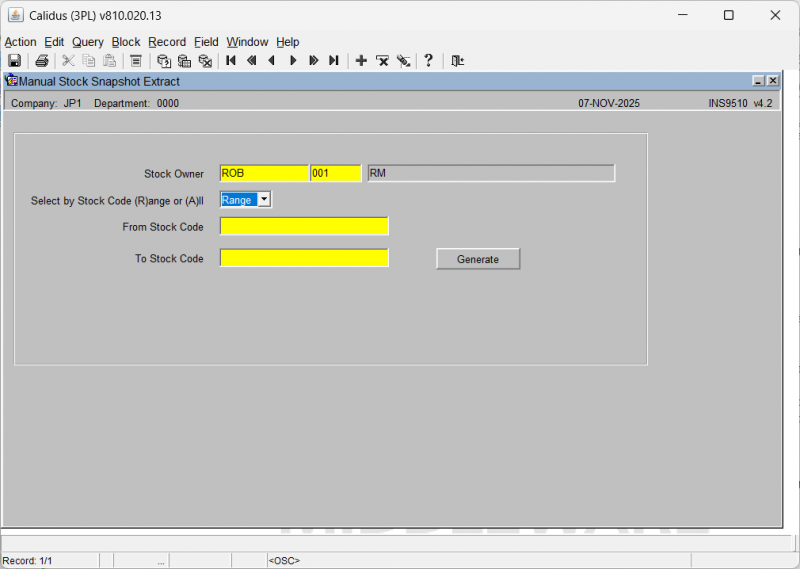The height and width of the screenshot is (569, 800).
Task: Open the Block menu
Action: [x=126, y=42]
